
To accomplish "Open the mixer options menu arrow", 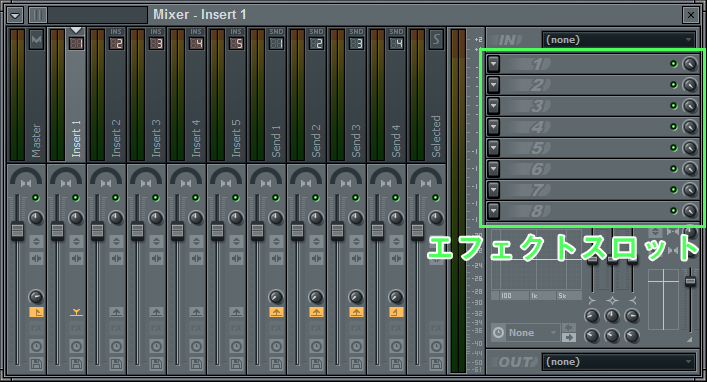I will (x=15, y=15).
